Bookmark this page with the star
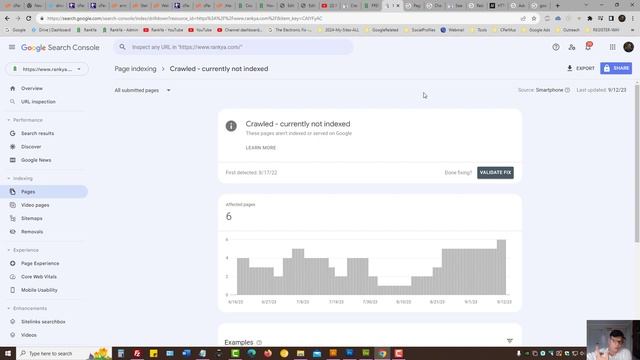The width and height of the screenshot is (640, 360). pos(533,18)
